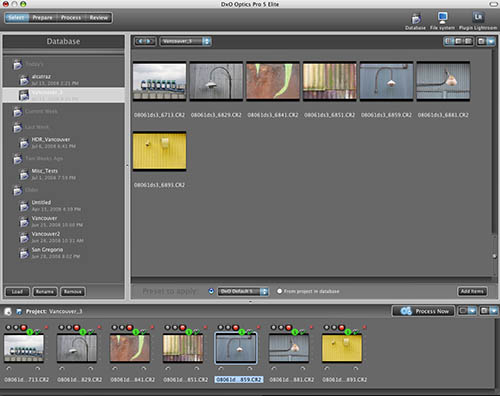Select From project in database radio
Image resolution: width=500 pixels, height=396 pixels.
click(279, 291)
